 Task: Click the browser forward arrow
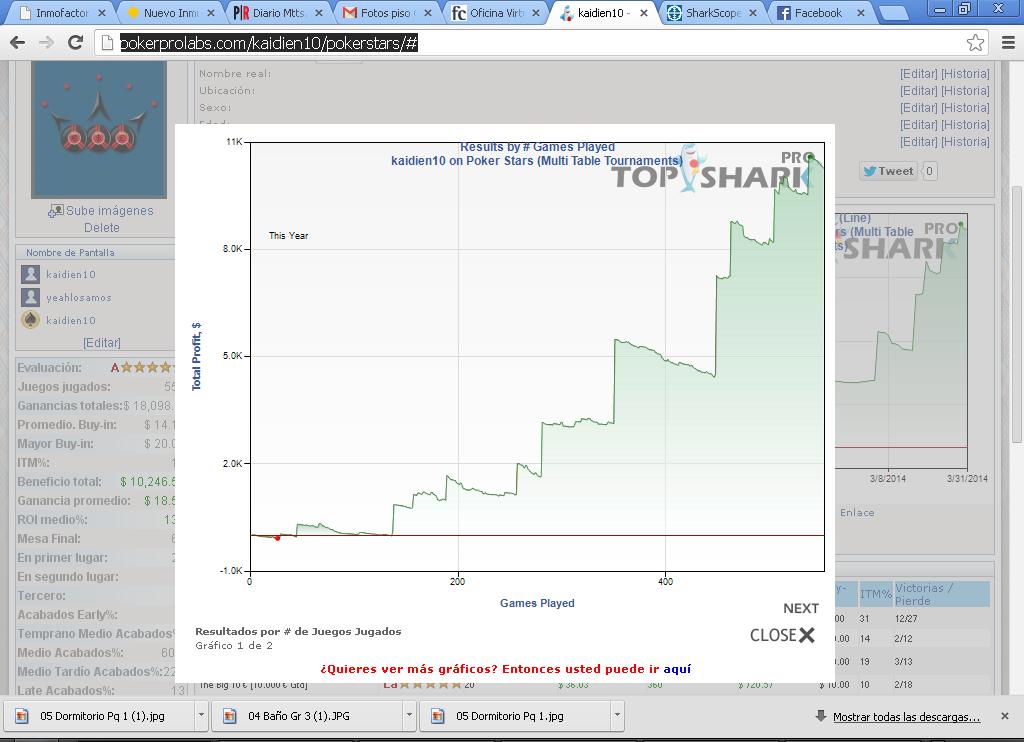tap(46, 42)
